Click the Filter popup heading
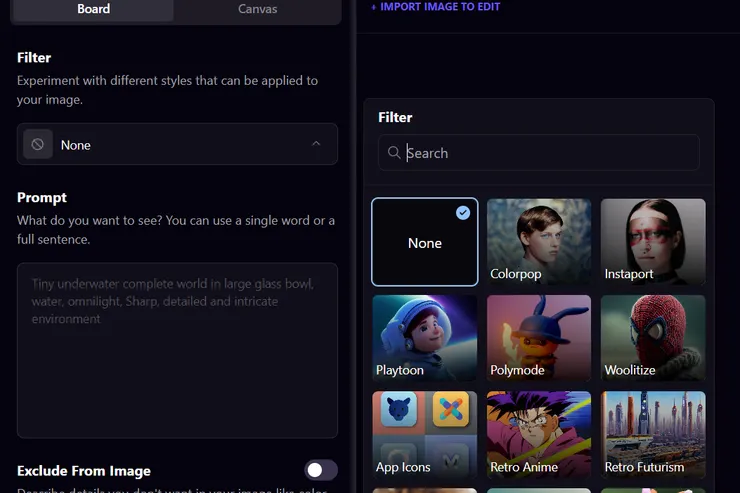Viewport: 740px width, 493px height. point(395,117)
